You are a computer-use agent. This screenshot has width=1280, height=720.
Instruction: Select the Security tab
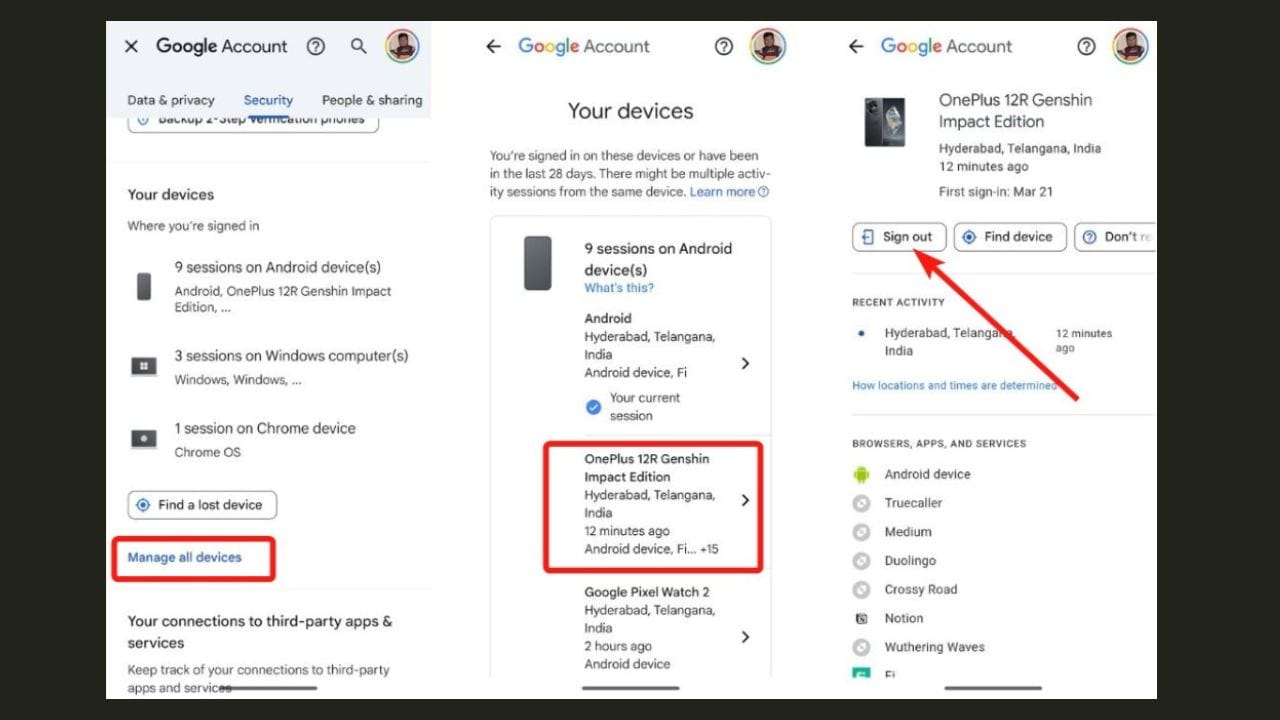268,100
